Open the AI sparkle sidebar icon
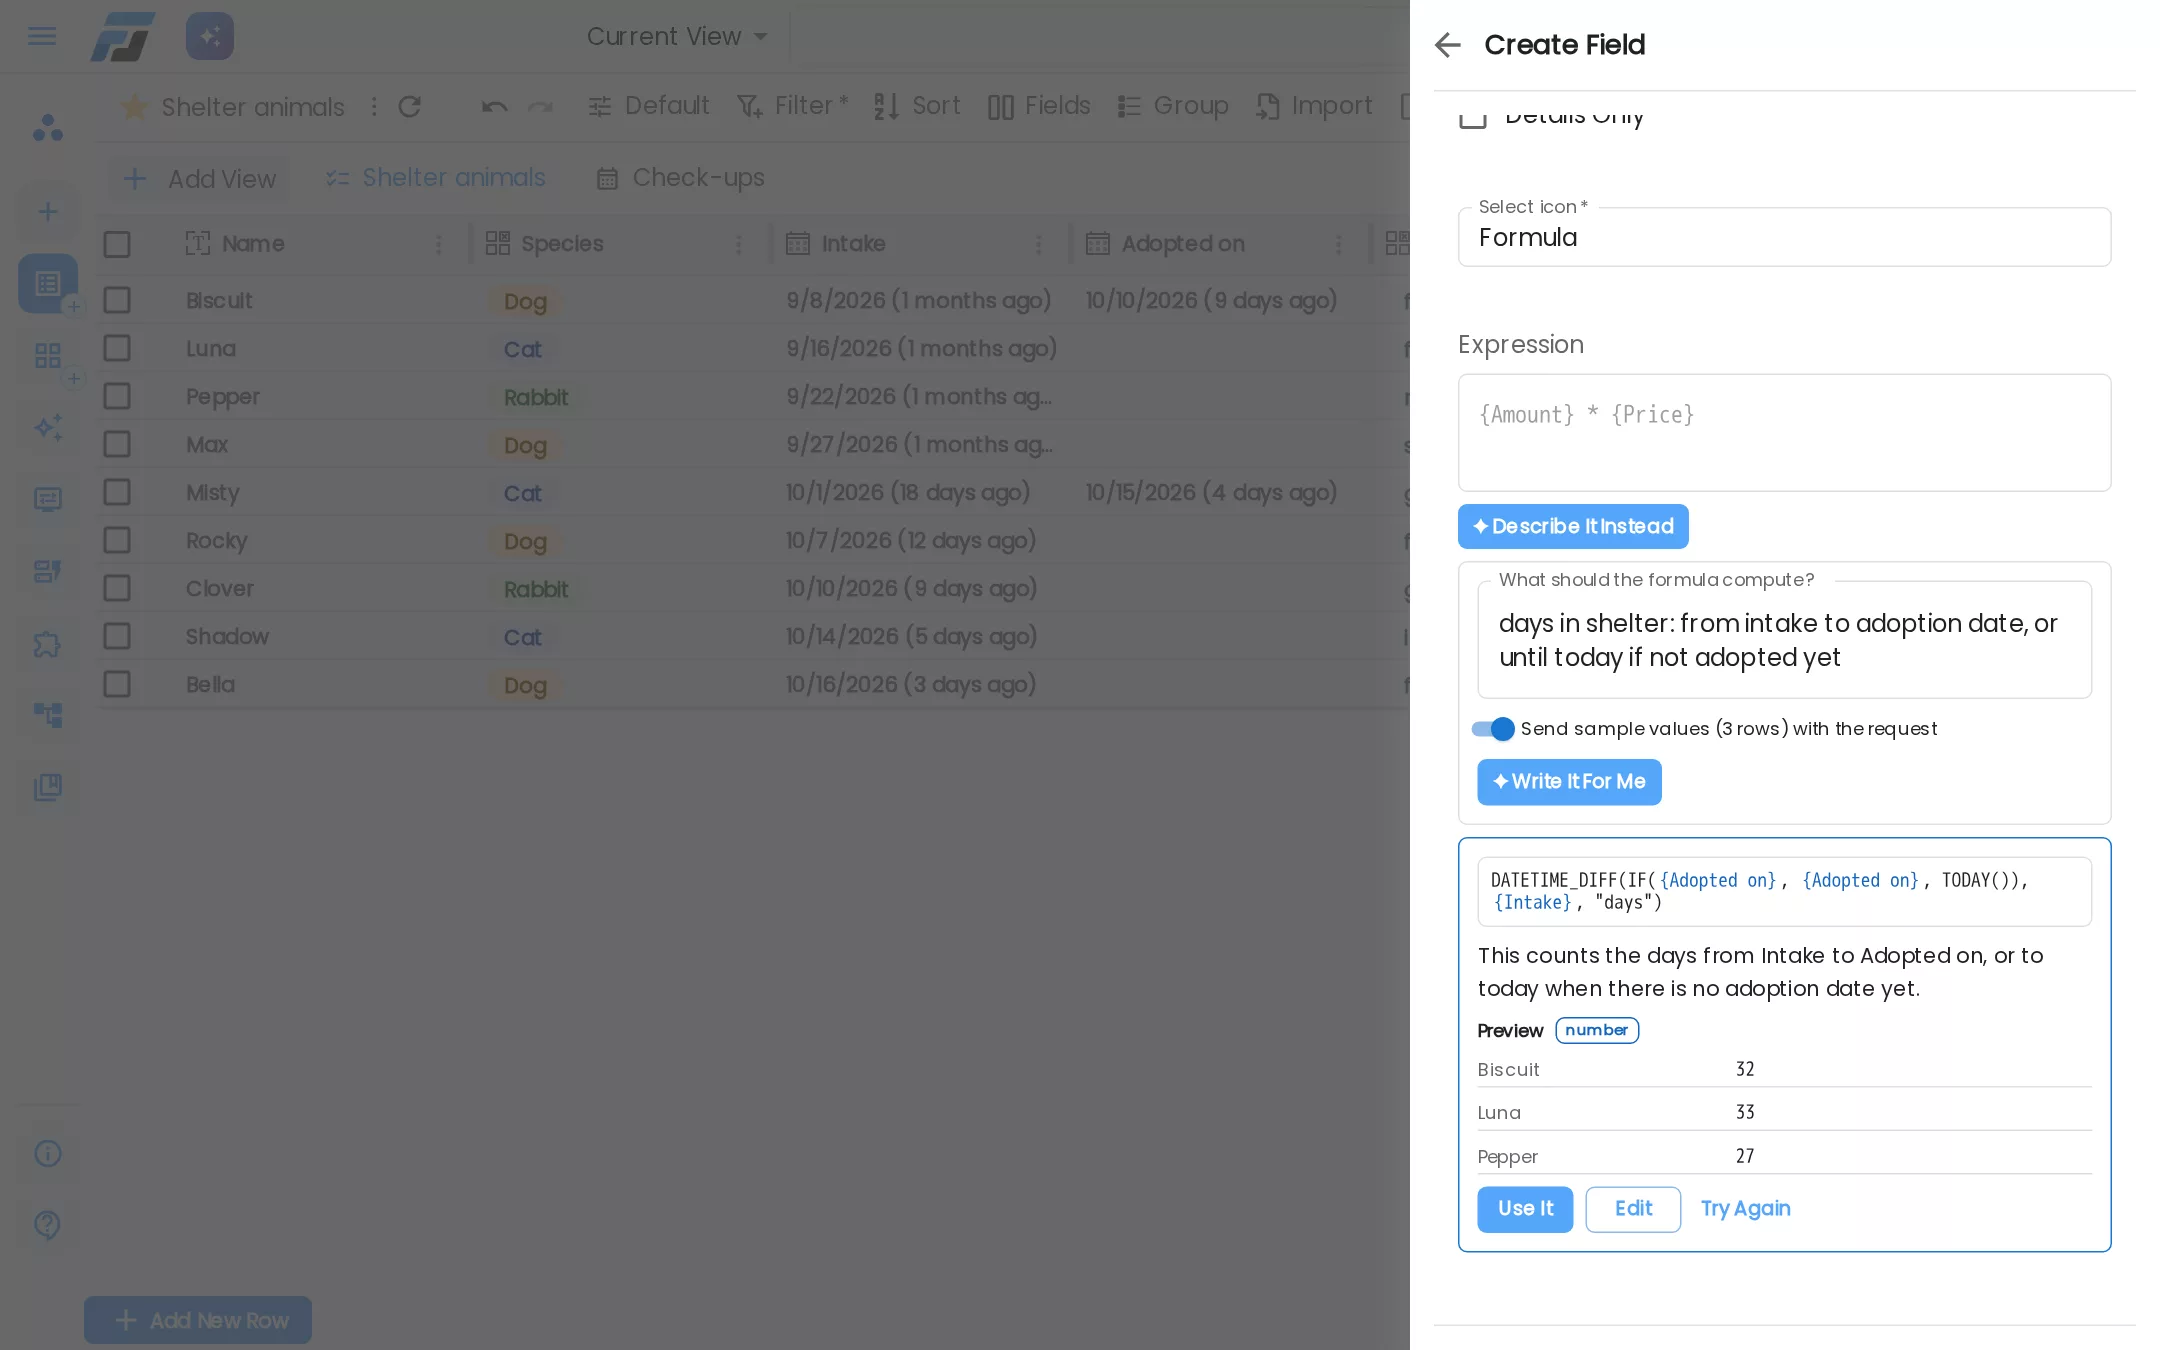This screenshot has width=2160, height=1350. coord(48,428)
